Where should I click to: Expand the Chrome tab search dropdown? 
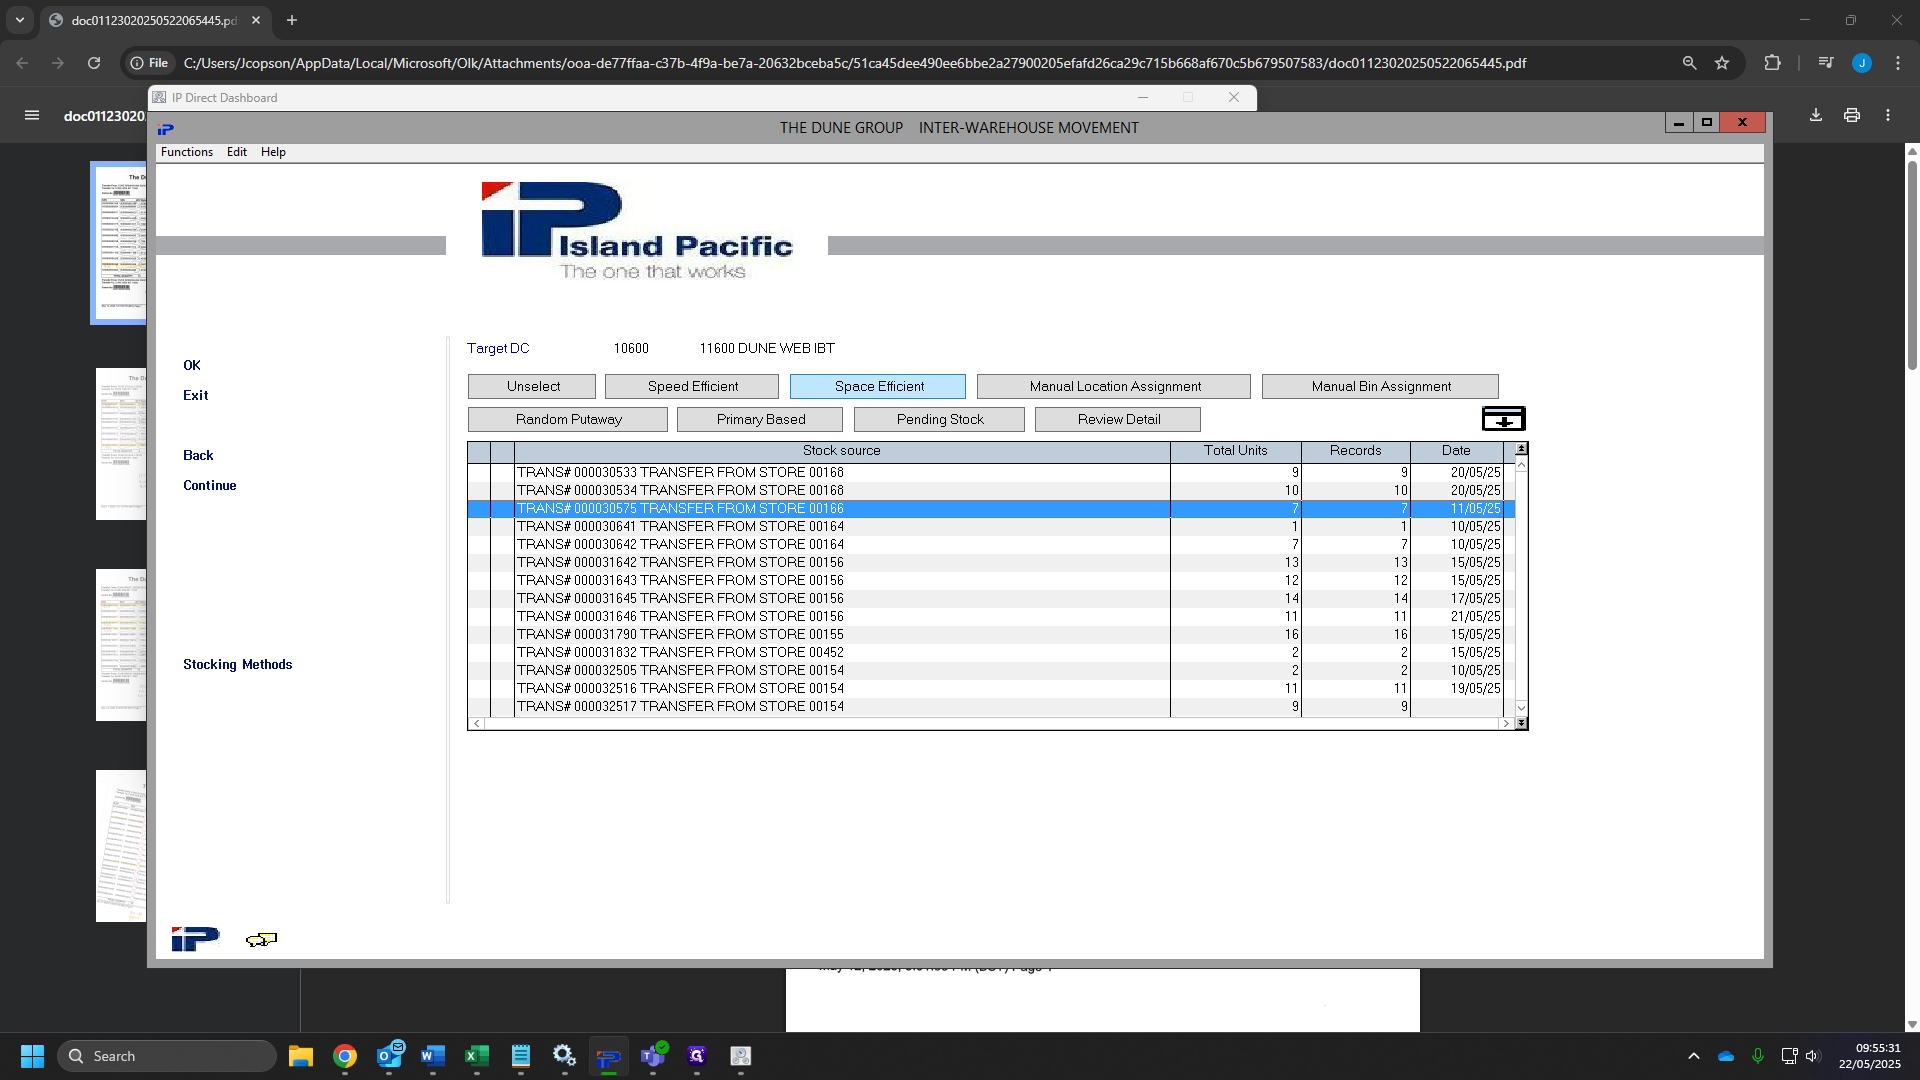coord(20,20)
